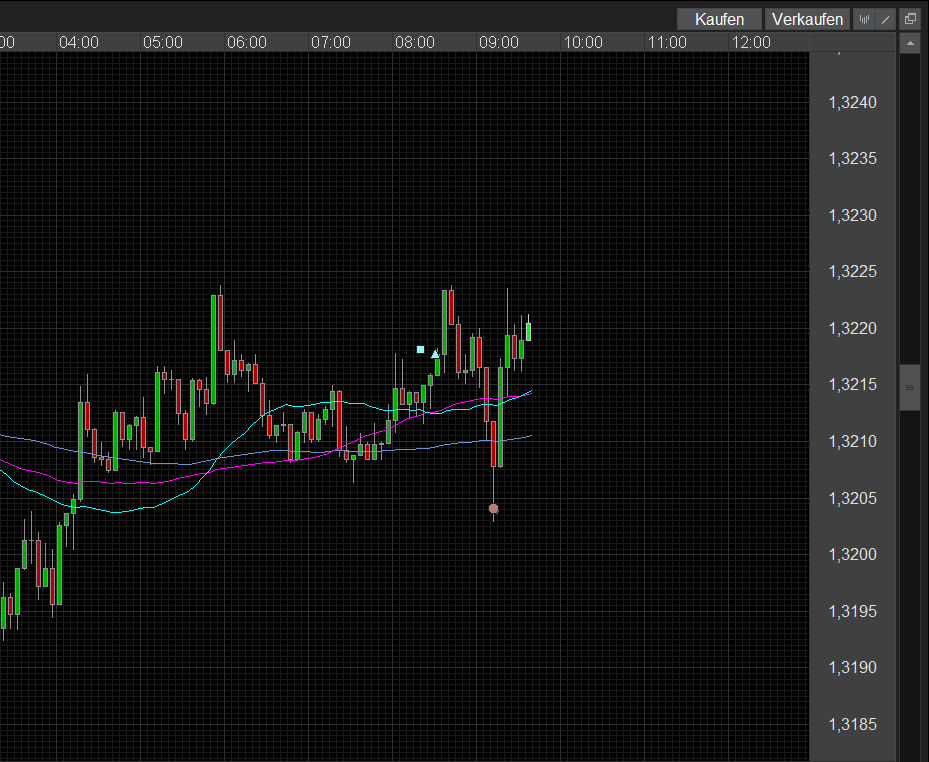Image resolution: width=929 pixels, height=762 pixels.
Task: Click the 1,3240 price axis label
Action: click(x=852, y=103)
